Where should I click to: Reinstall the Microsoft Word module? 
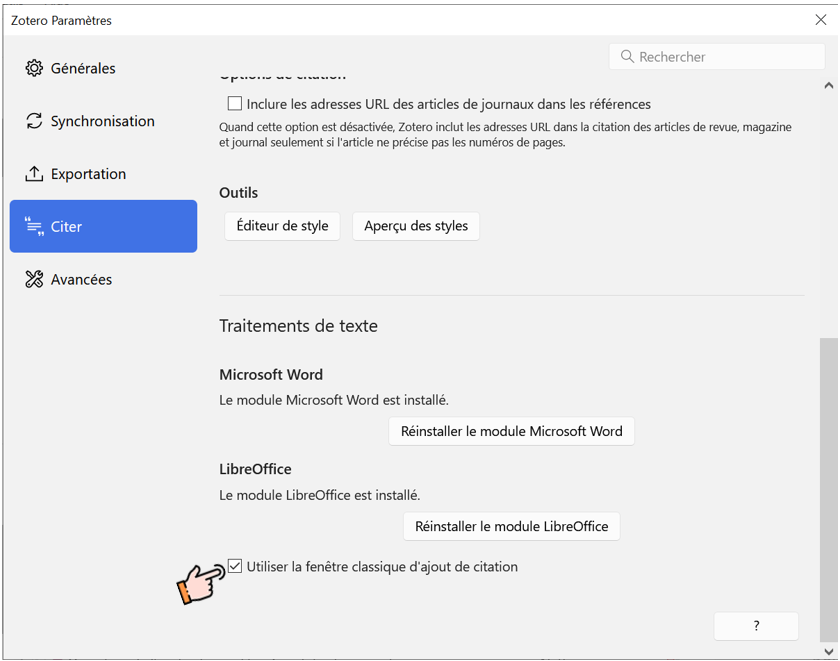coord(512,431)
